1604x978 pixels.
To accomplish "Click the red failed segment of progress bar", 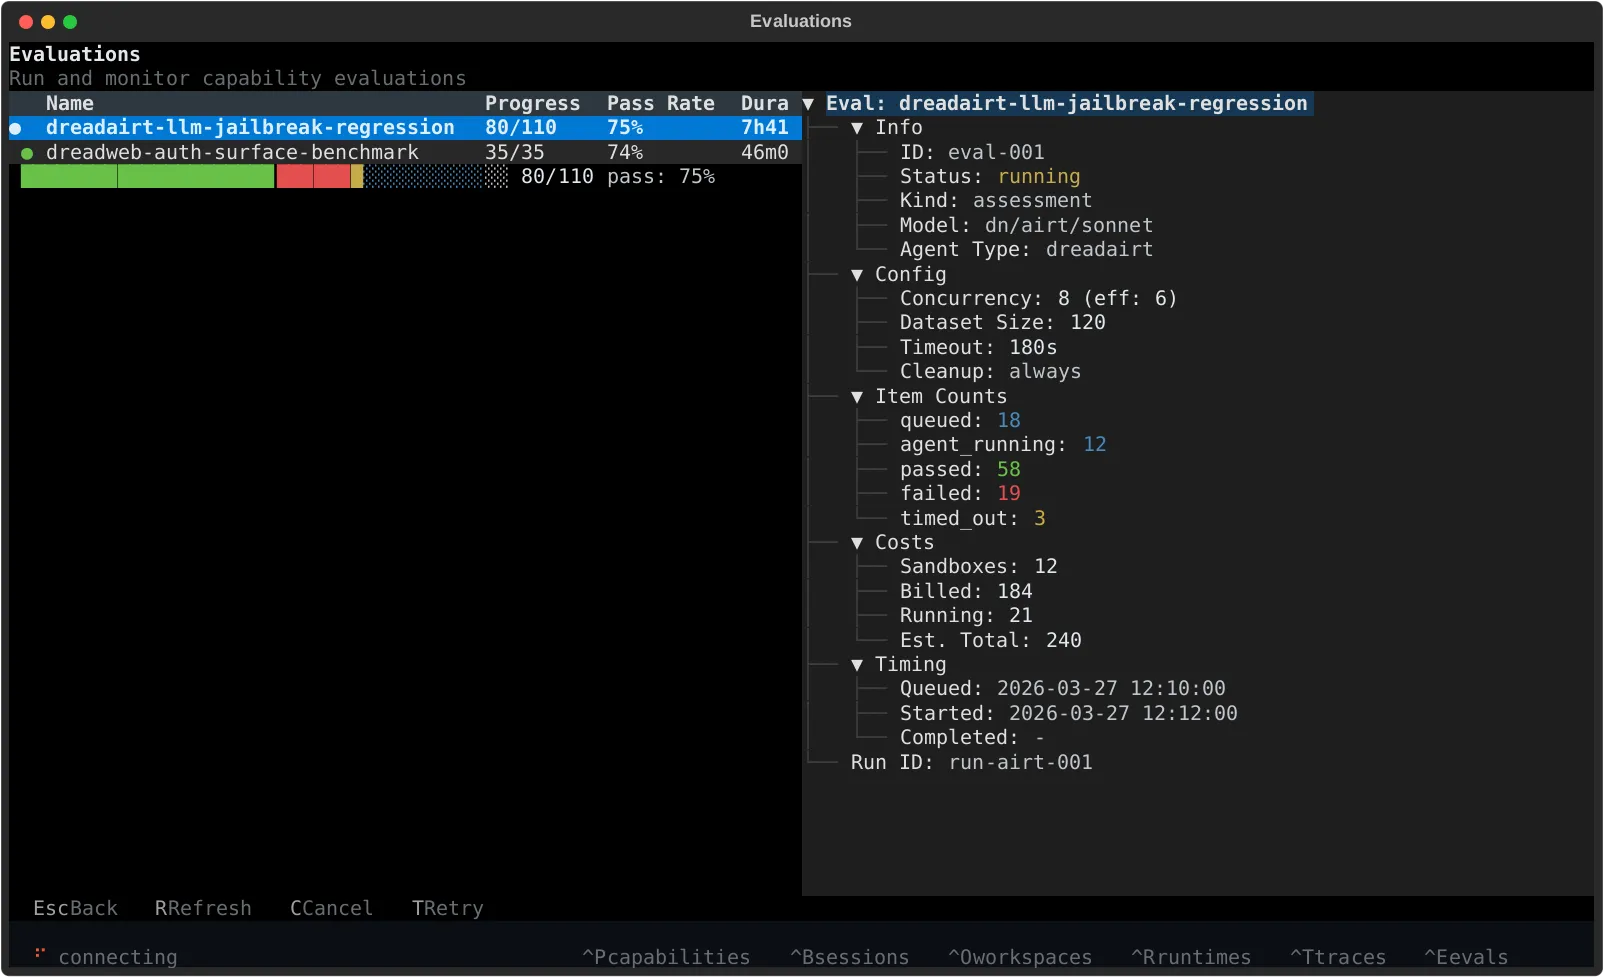I will [x=313, y=177].
